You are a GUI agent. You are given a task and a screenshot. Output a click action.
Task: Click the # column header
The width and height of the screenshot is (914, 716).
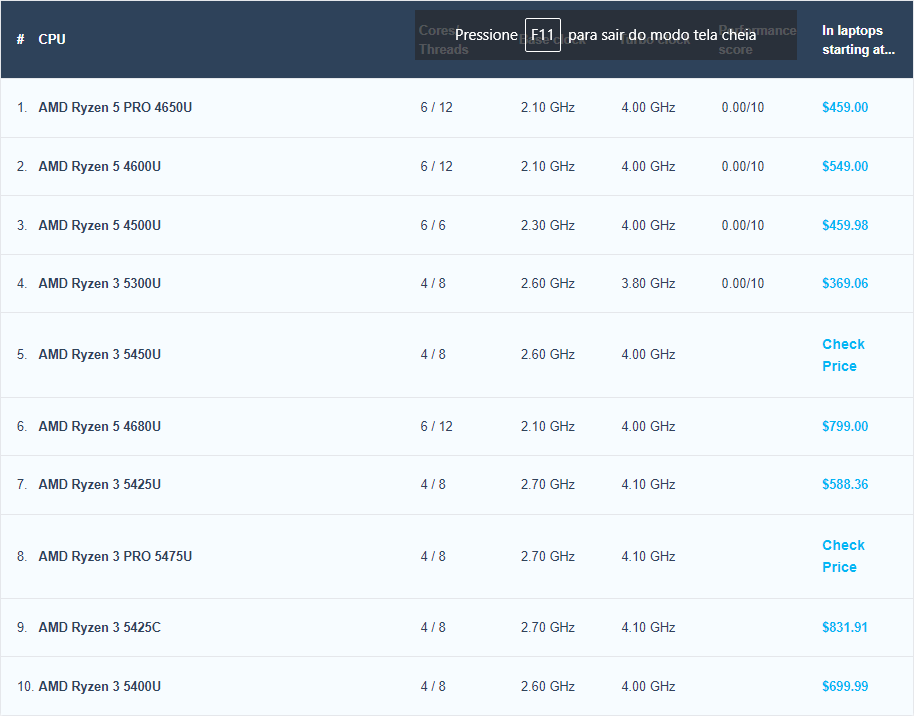[20, 39]
